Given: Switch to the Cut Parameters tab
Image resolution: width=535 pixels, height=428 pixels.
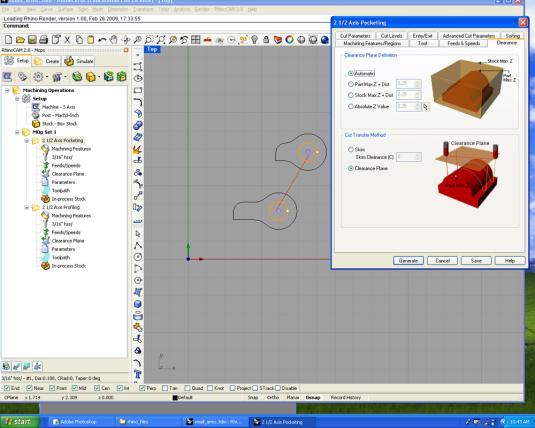Looking at the screenshot, I should [355, 35].
